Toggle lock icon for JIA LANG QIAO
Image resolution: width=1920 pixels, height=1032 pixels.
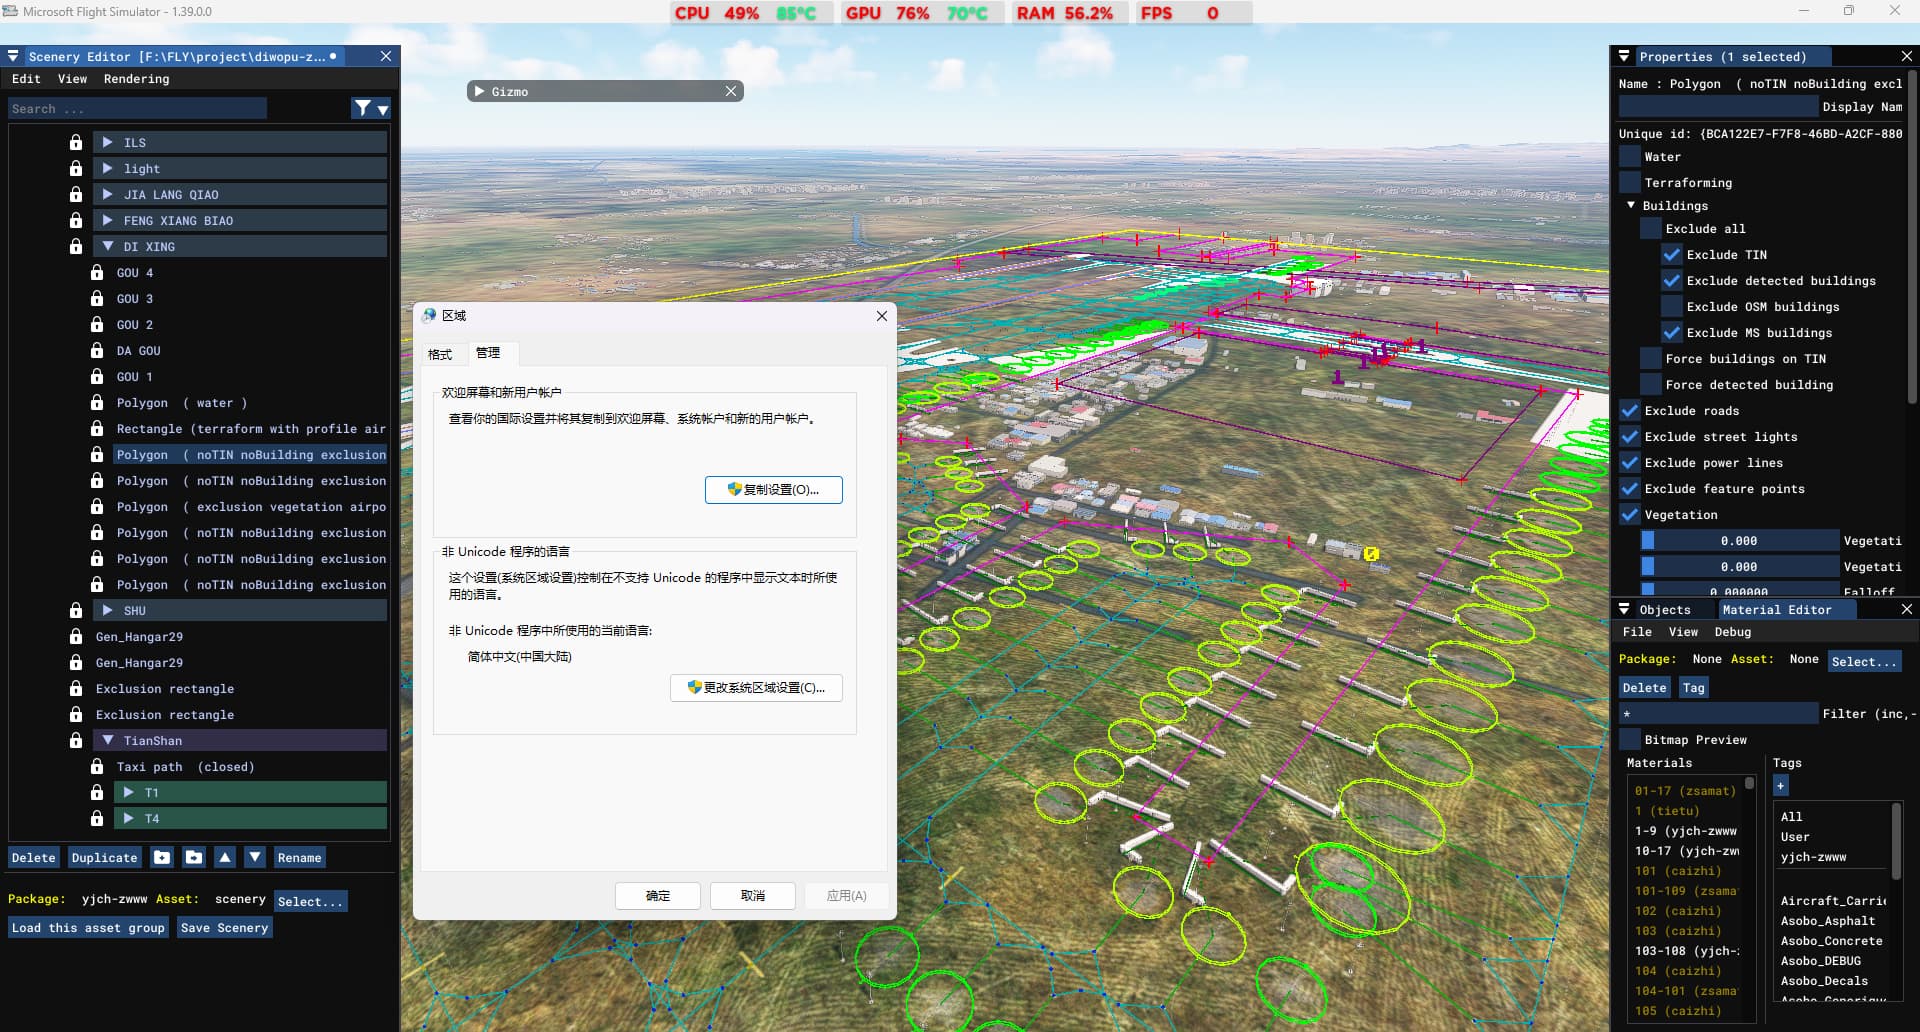[x=76, y=195]
